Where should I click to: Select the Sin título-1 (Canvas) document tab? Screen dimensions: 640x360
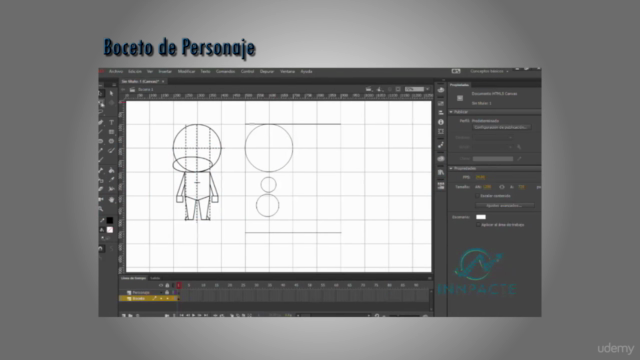click(140, 81)
